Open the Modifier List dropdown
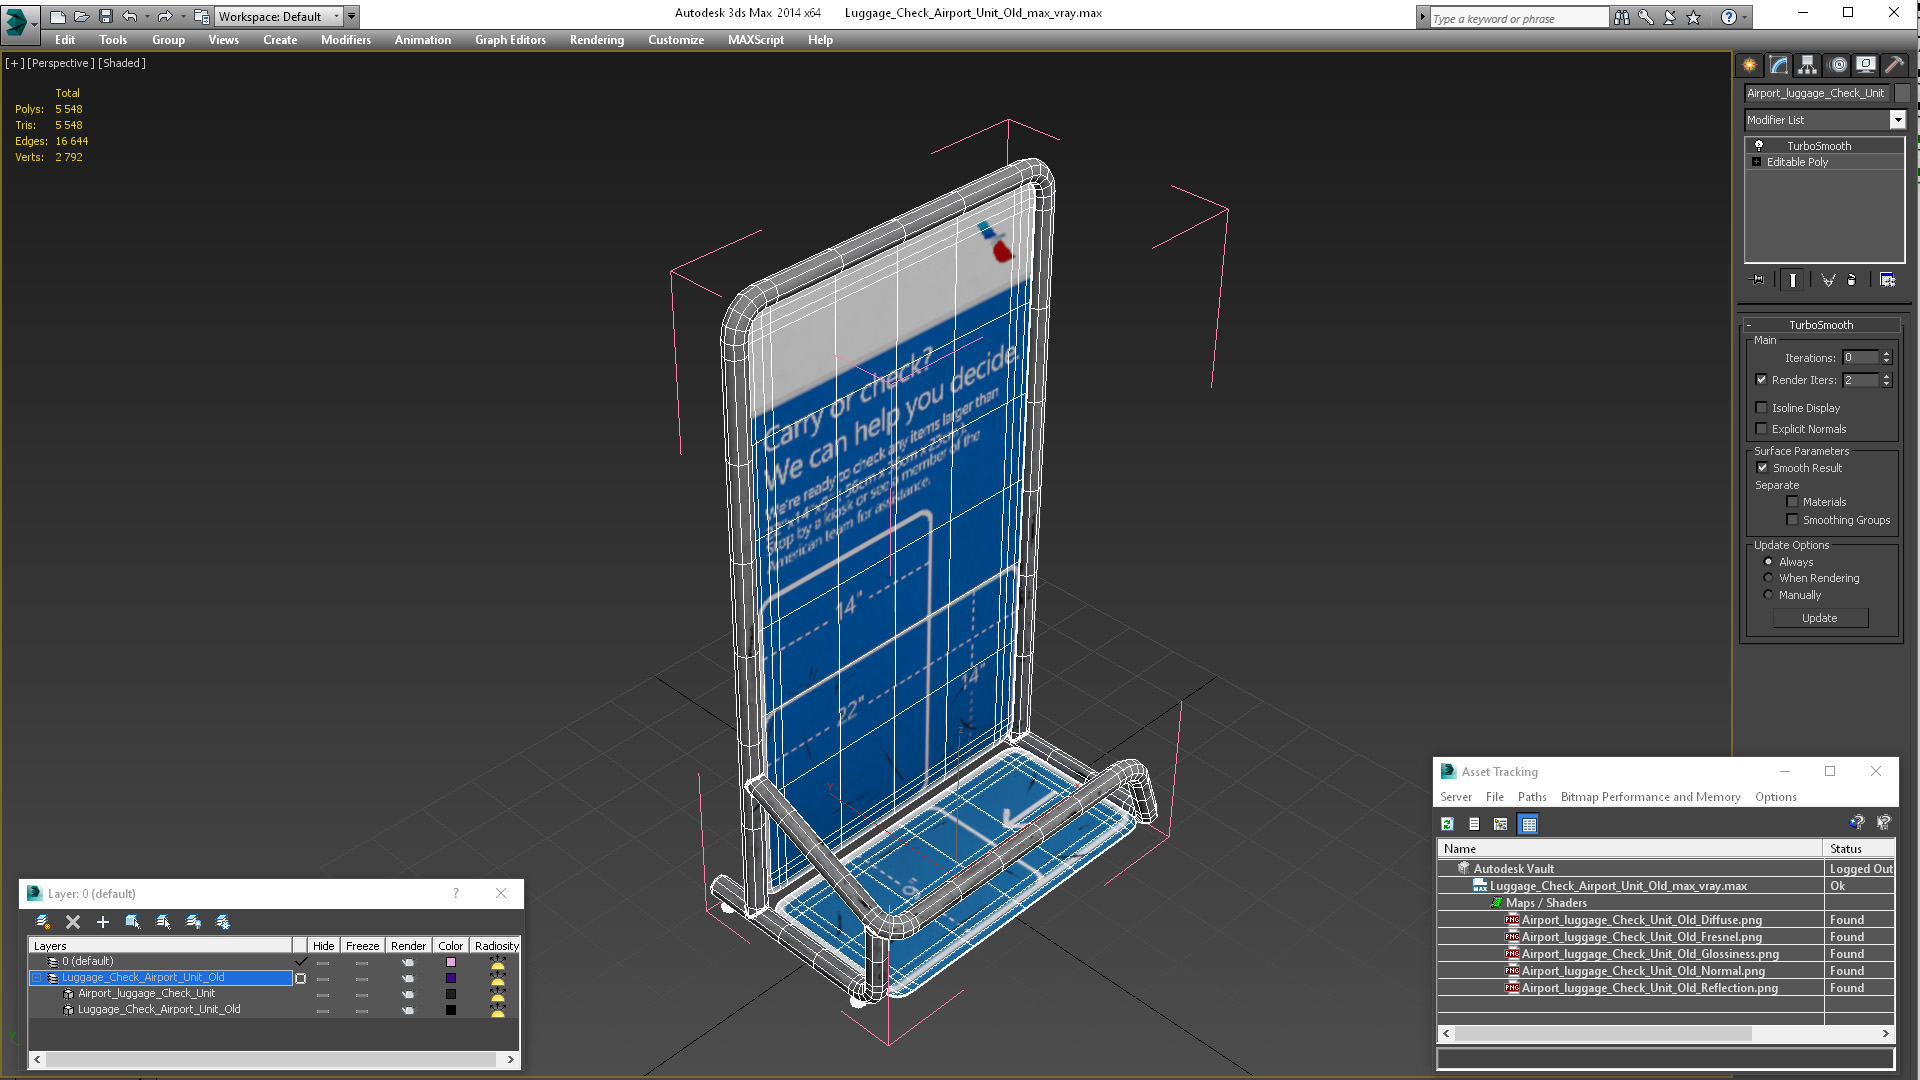This screenshot has width=1920, height=1080. 1897,120
